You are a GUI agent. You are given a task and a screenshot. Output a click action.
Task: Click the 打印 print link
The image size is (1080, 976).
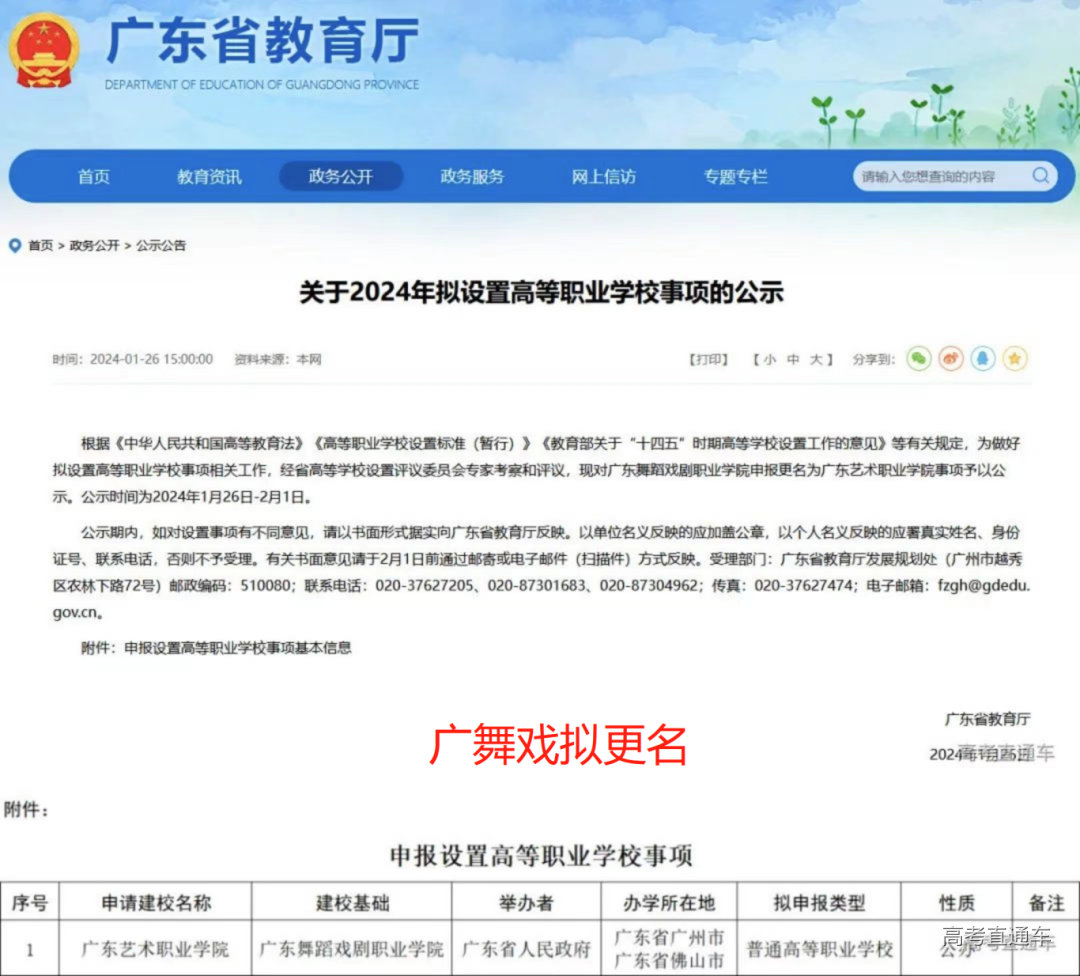click(708, 360)
